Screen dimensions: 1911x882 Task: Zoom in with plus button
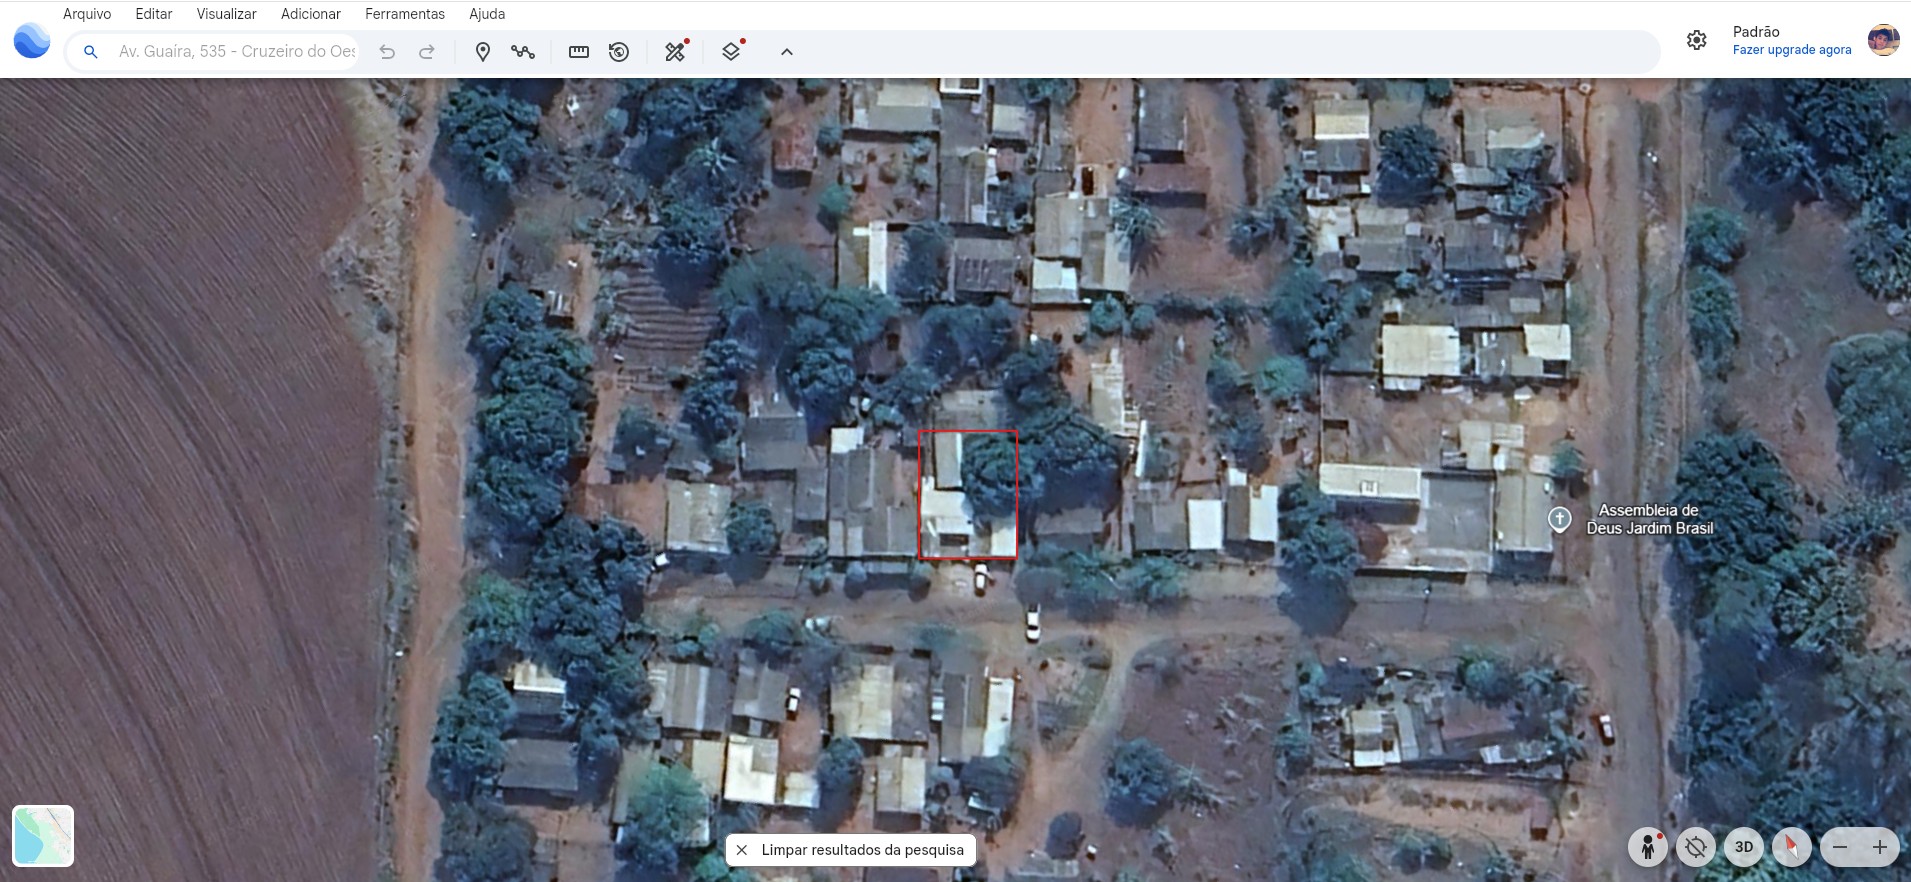[x=1880, y=847]
